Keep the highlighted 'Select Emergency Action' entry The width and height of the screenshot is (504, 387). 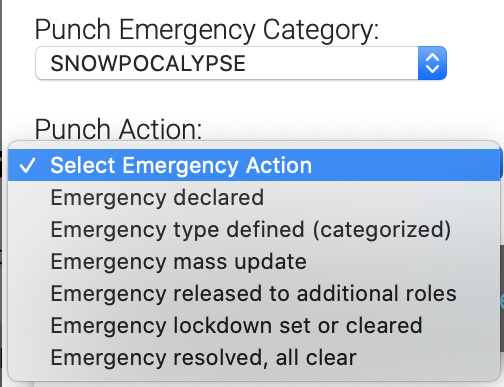pos(254,165)
